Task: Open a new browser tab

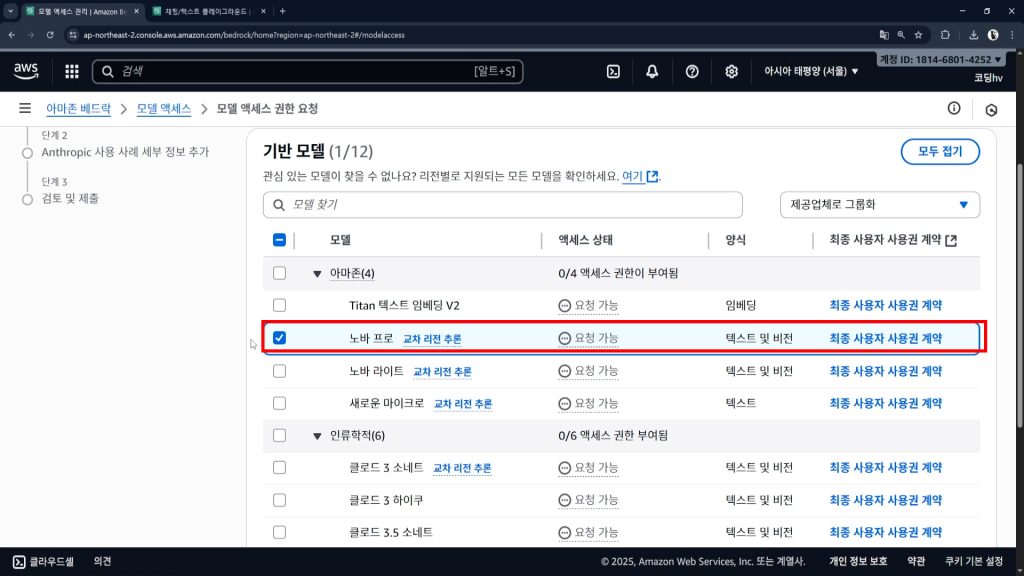Action: click(282, 11)
